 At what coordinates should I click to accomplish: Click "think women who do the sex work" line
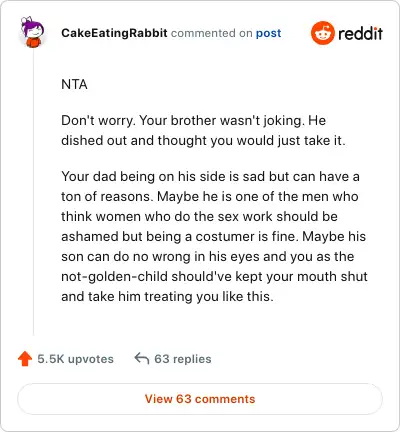pos(199,216)
